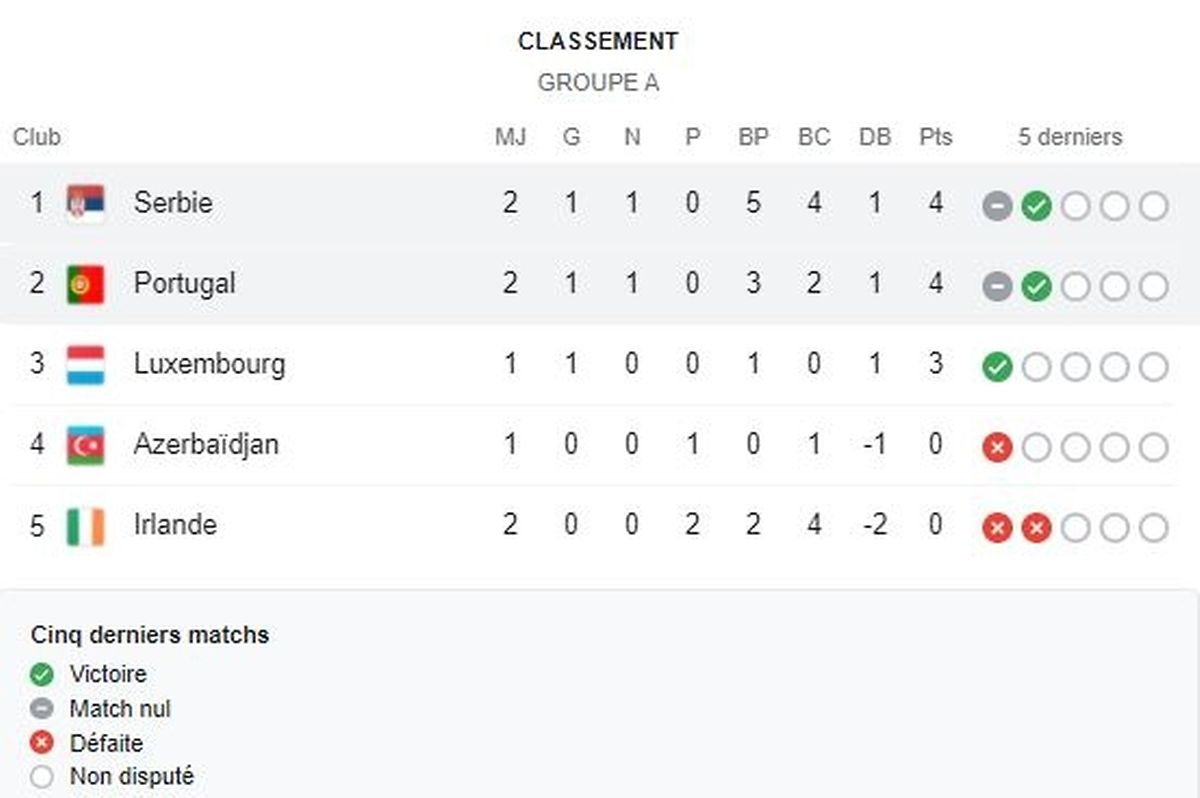1200x798 pixels.
Task: Click the Serbia flag icon
Action: pos(85,203)
